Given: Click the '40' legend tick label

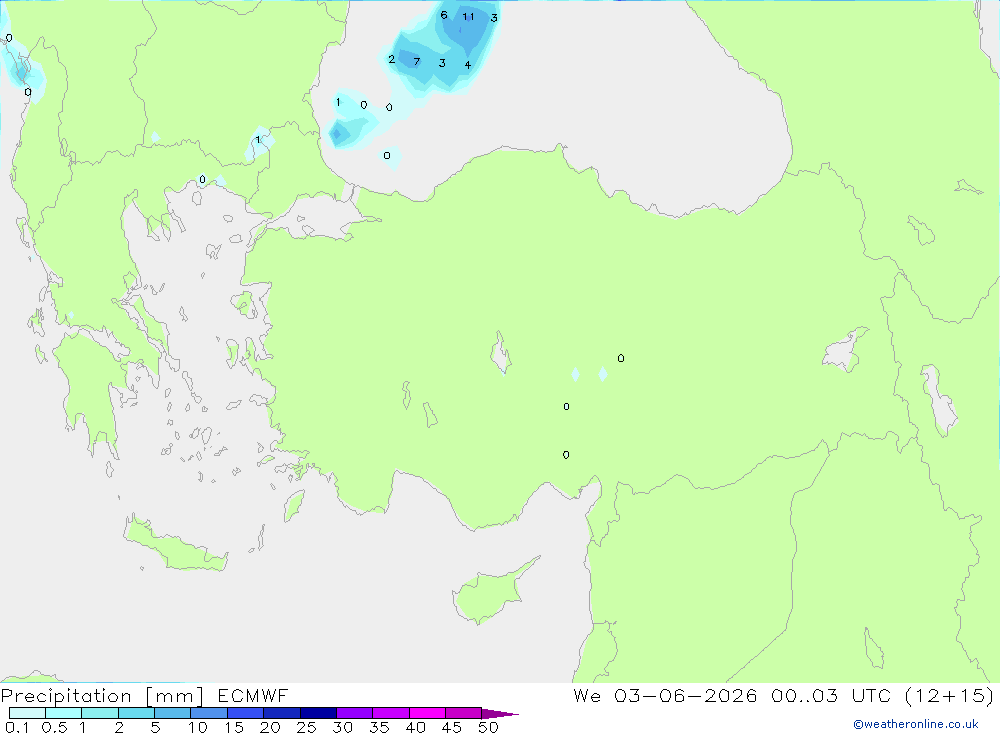Looking at the screenshot, I should pyautogui.click(x=415, y=727).
